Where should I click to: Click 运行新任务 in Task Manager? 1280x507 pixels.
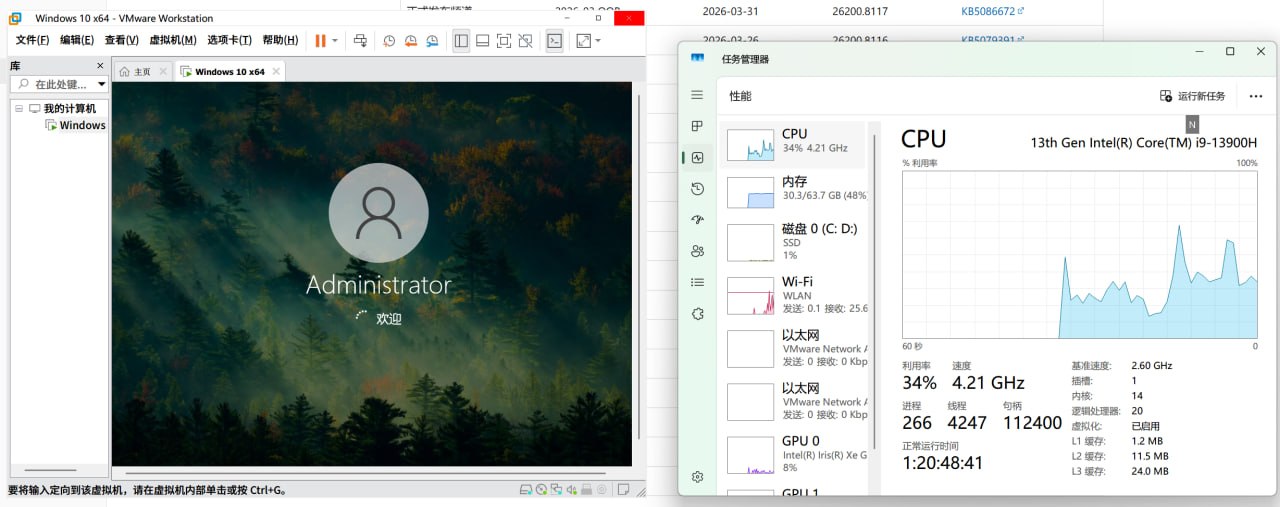(x=1192, y=96)
